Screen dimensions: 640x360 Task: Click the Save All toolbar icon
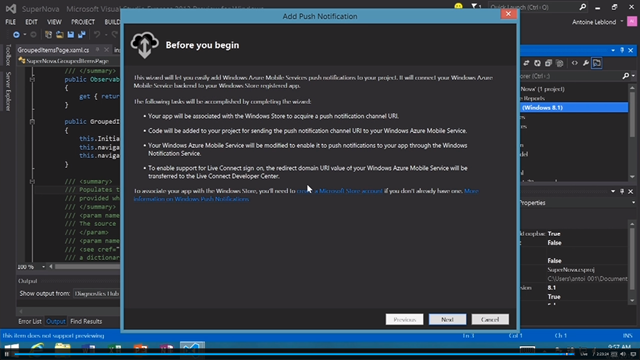tap(82, 35)
